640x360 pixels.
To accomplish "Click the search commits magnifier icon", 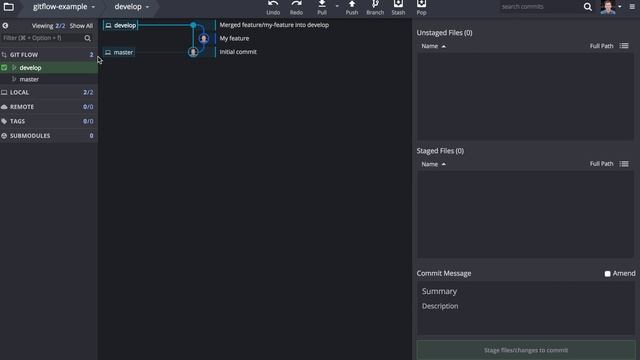I will [588, 7].
